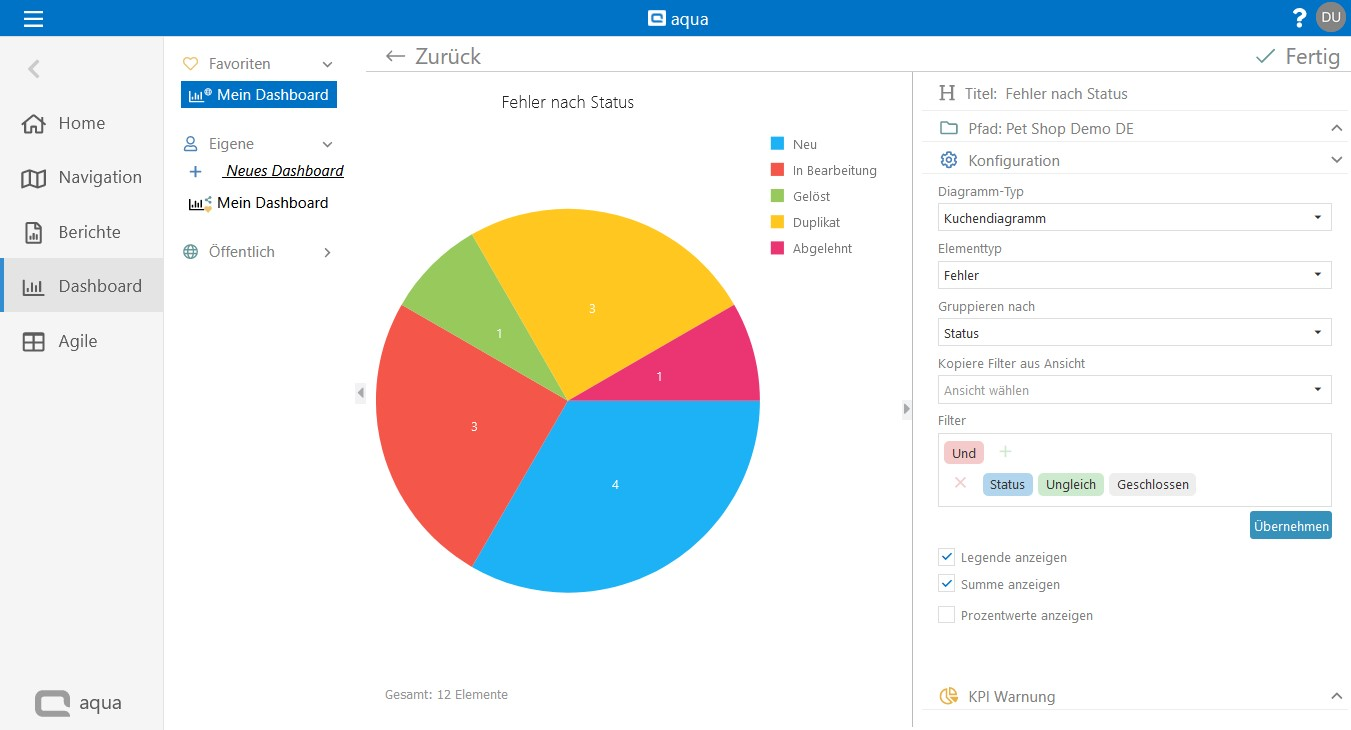
Task: Go to Berichte in sidebar
Action: click(x=88, y=232)
